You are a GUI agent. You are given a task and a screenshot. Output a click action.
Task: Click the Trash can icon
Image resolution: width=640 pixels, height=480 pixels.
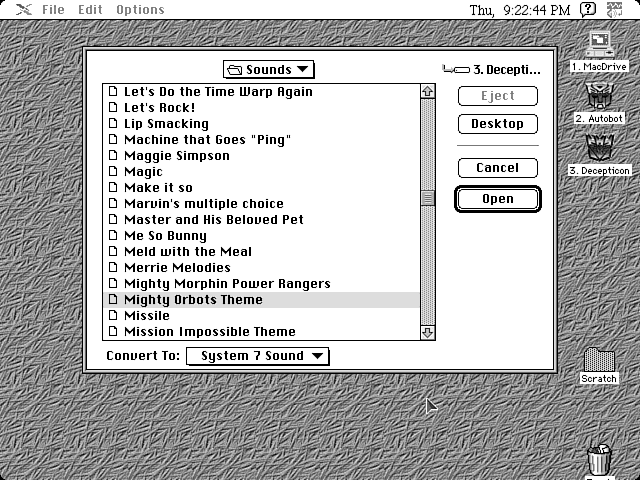pyautogui.click(x=599, y=460)
